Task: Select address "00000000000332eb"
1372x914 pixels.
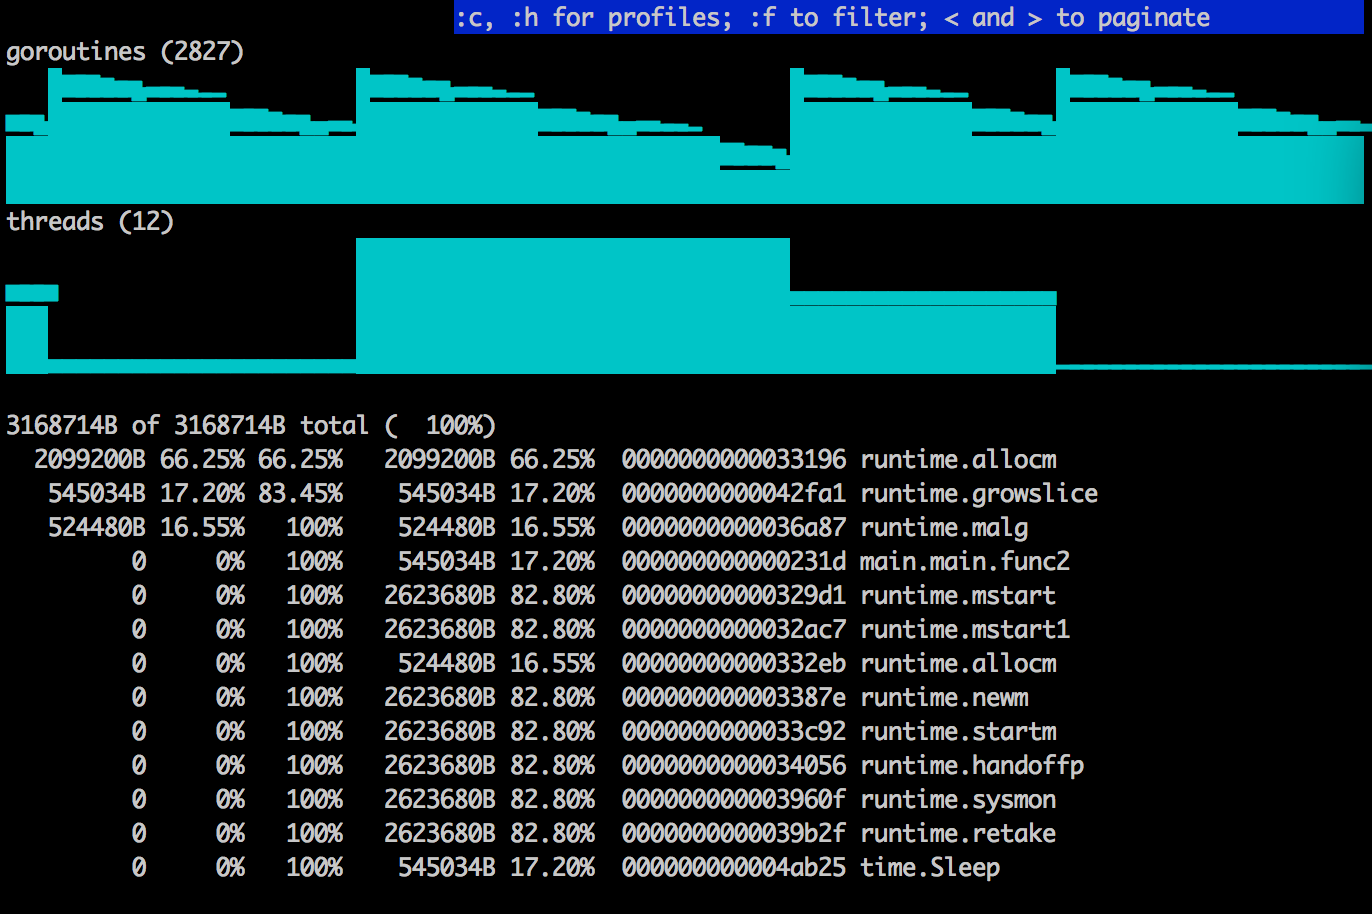Action: point(734,663)
